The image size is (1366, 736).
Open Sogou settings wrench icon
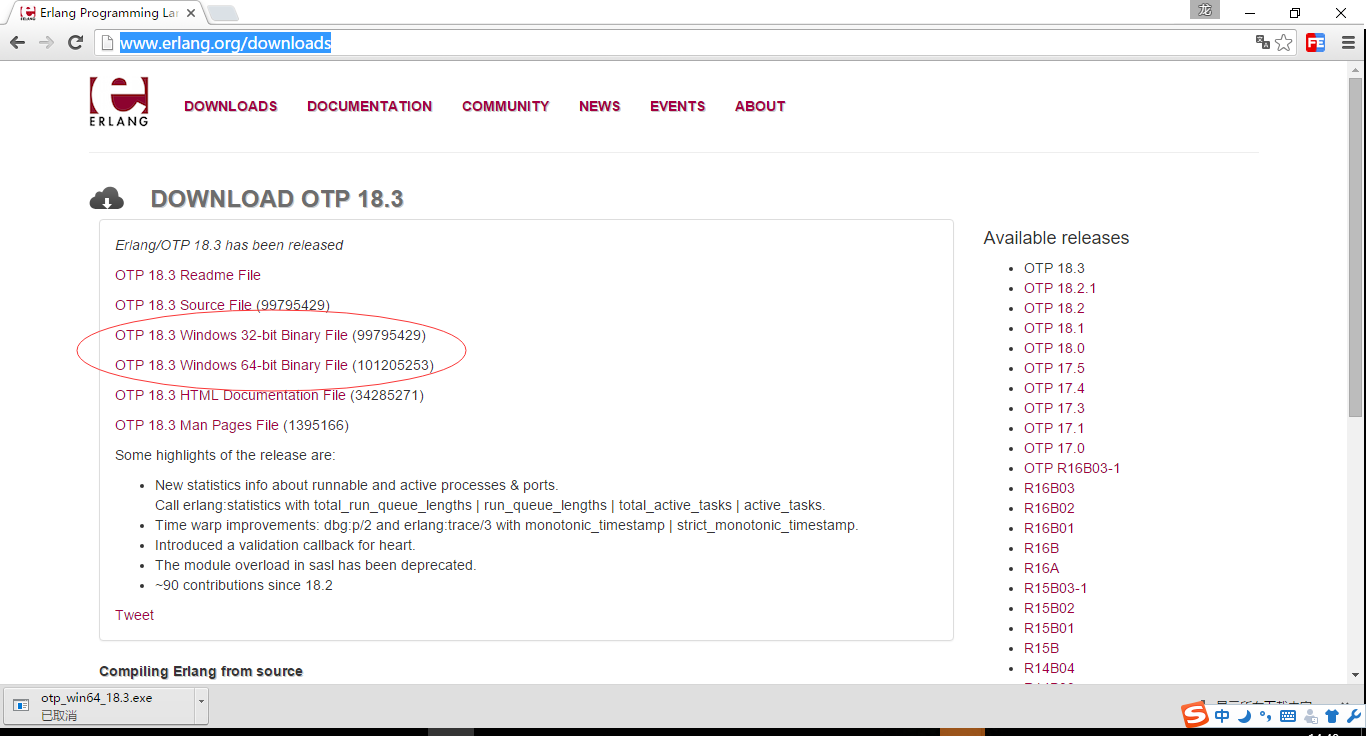coord(1354,716)
